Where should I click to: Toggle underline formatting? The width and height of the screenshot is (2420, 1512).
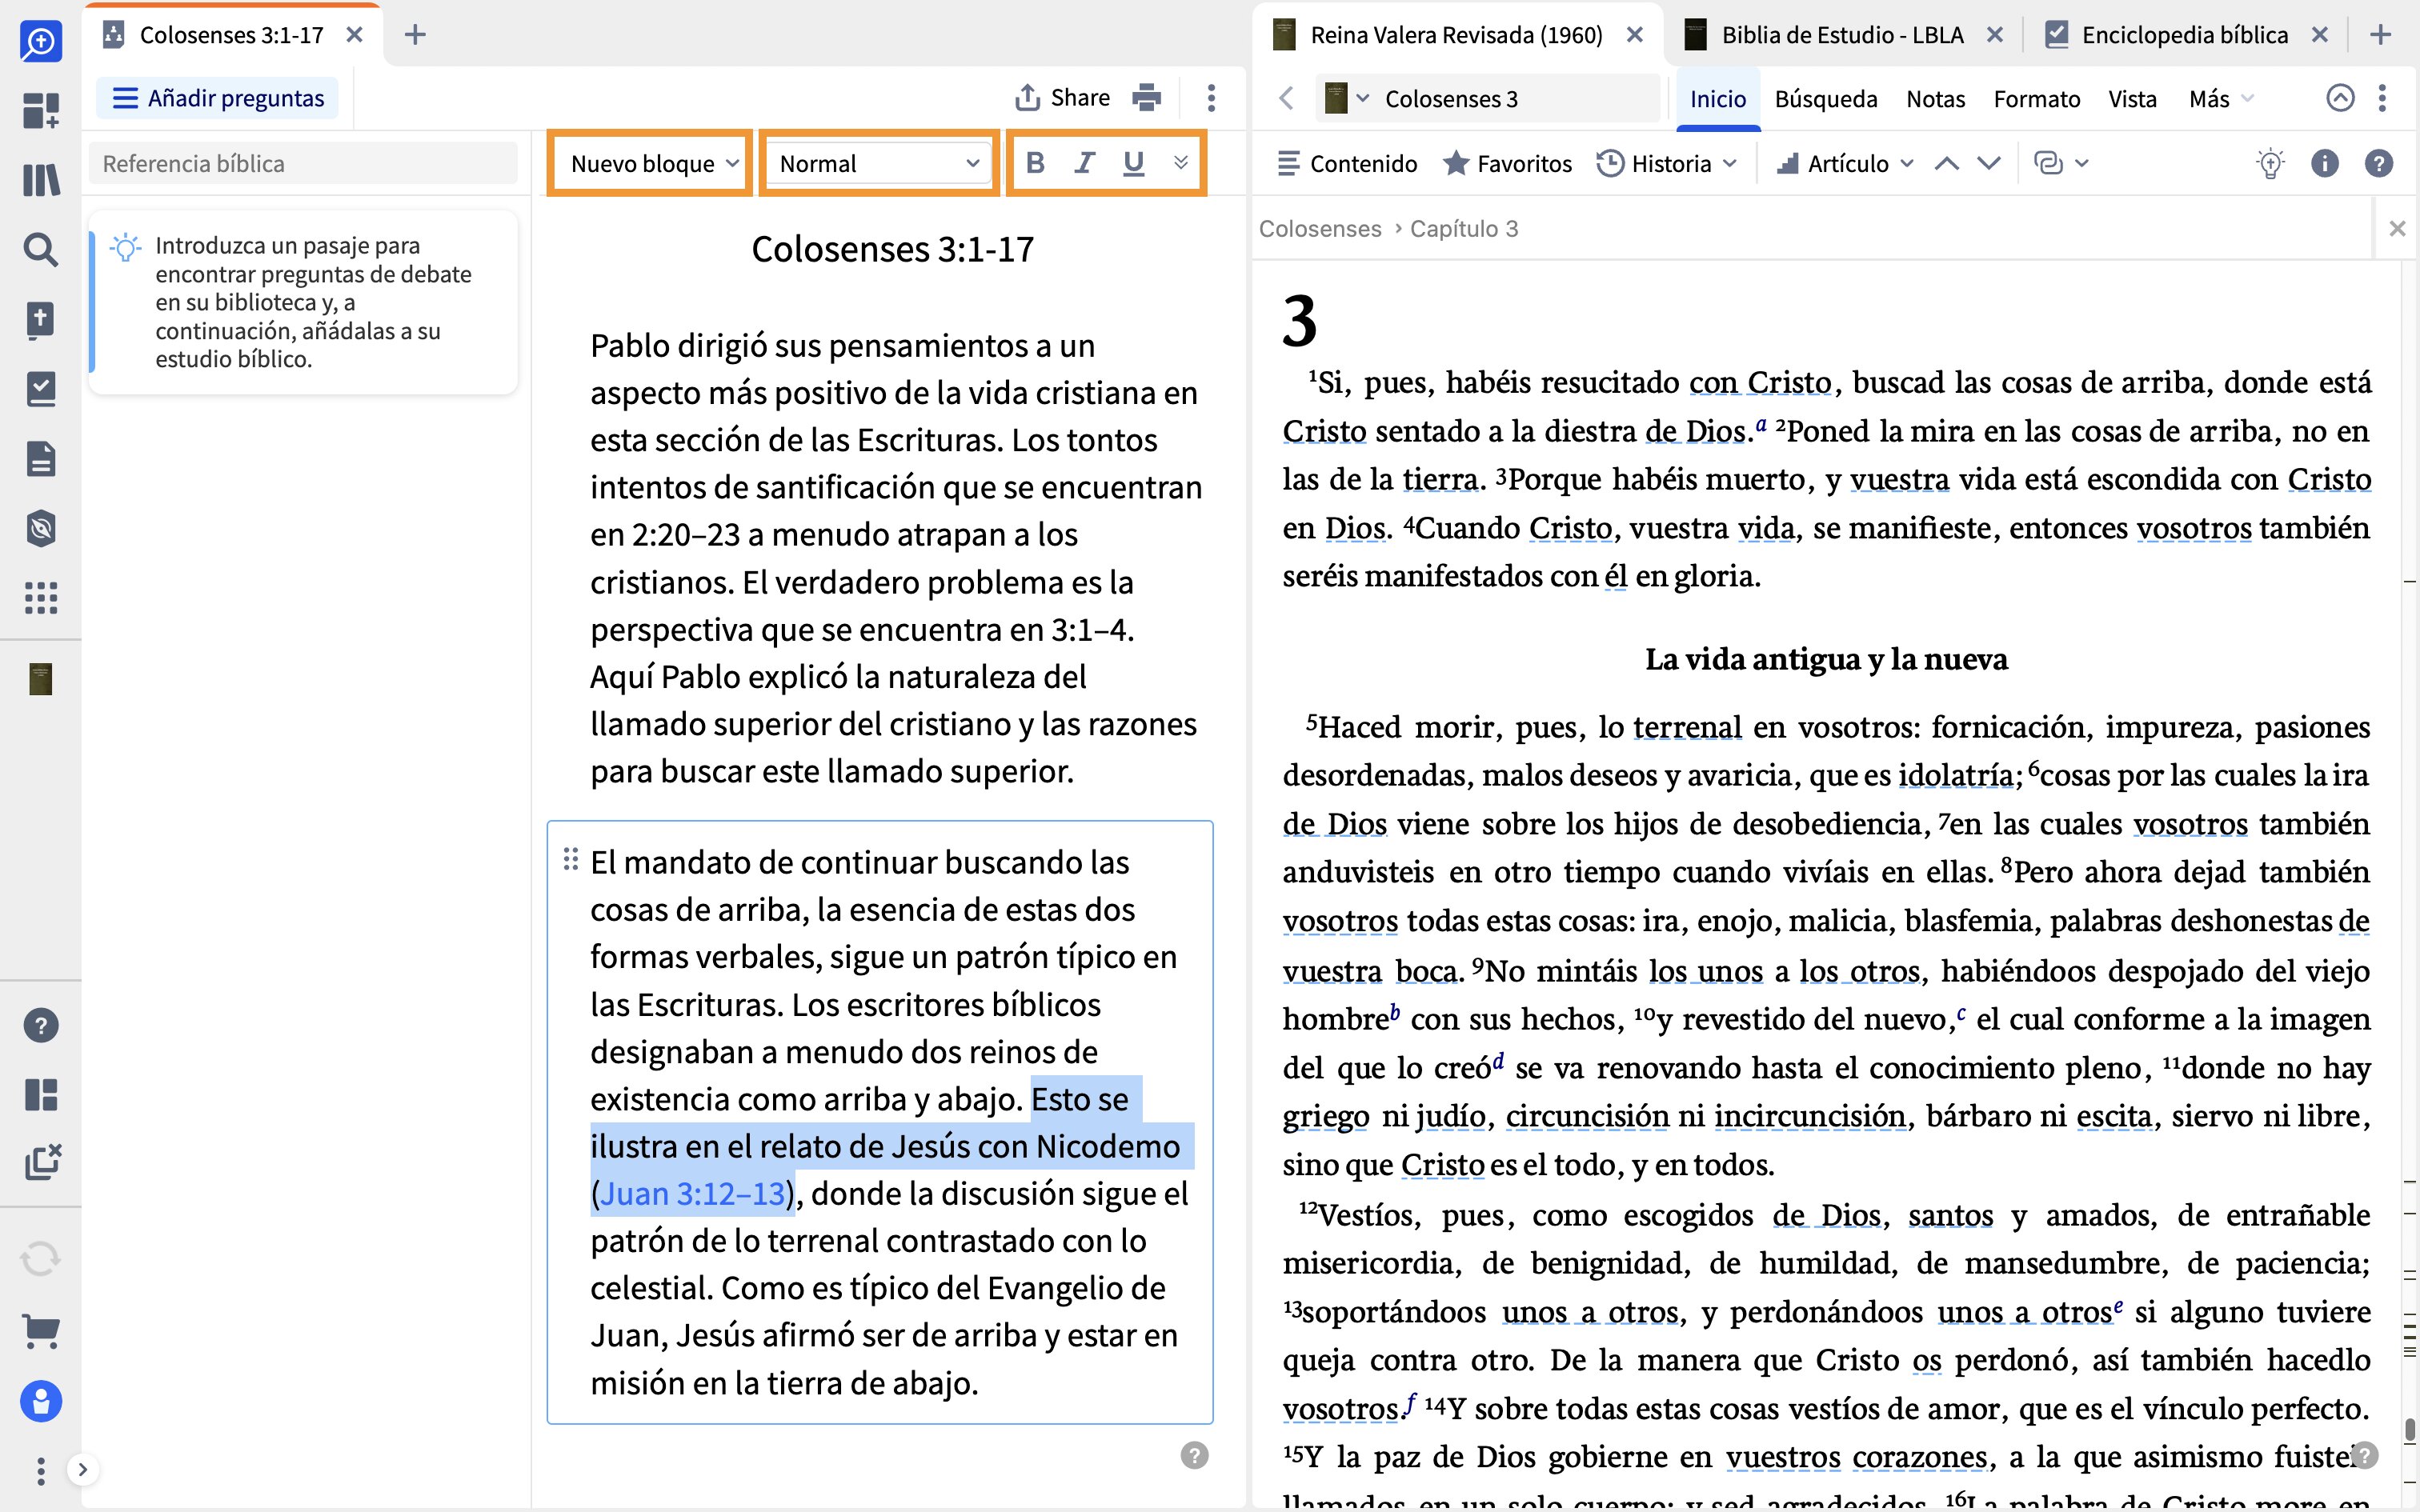point(1133,163)
